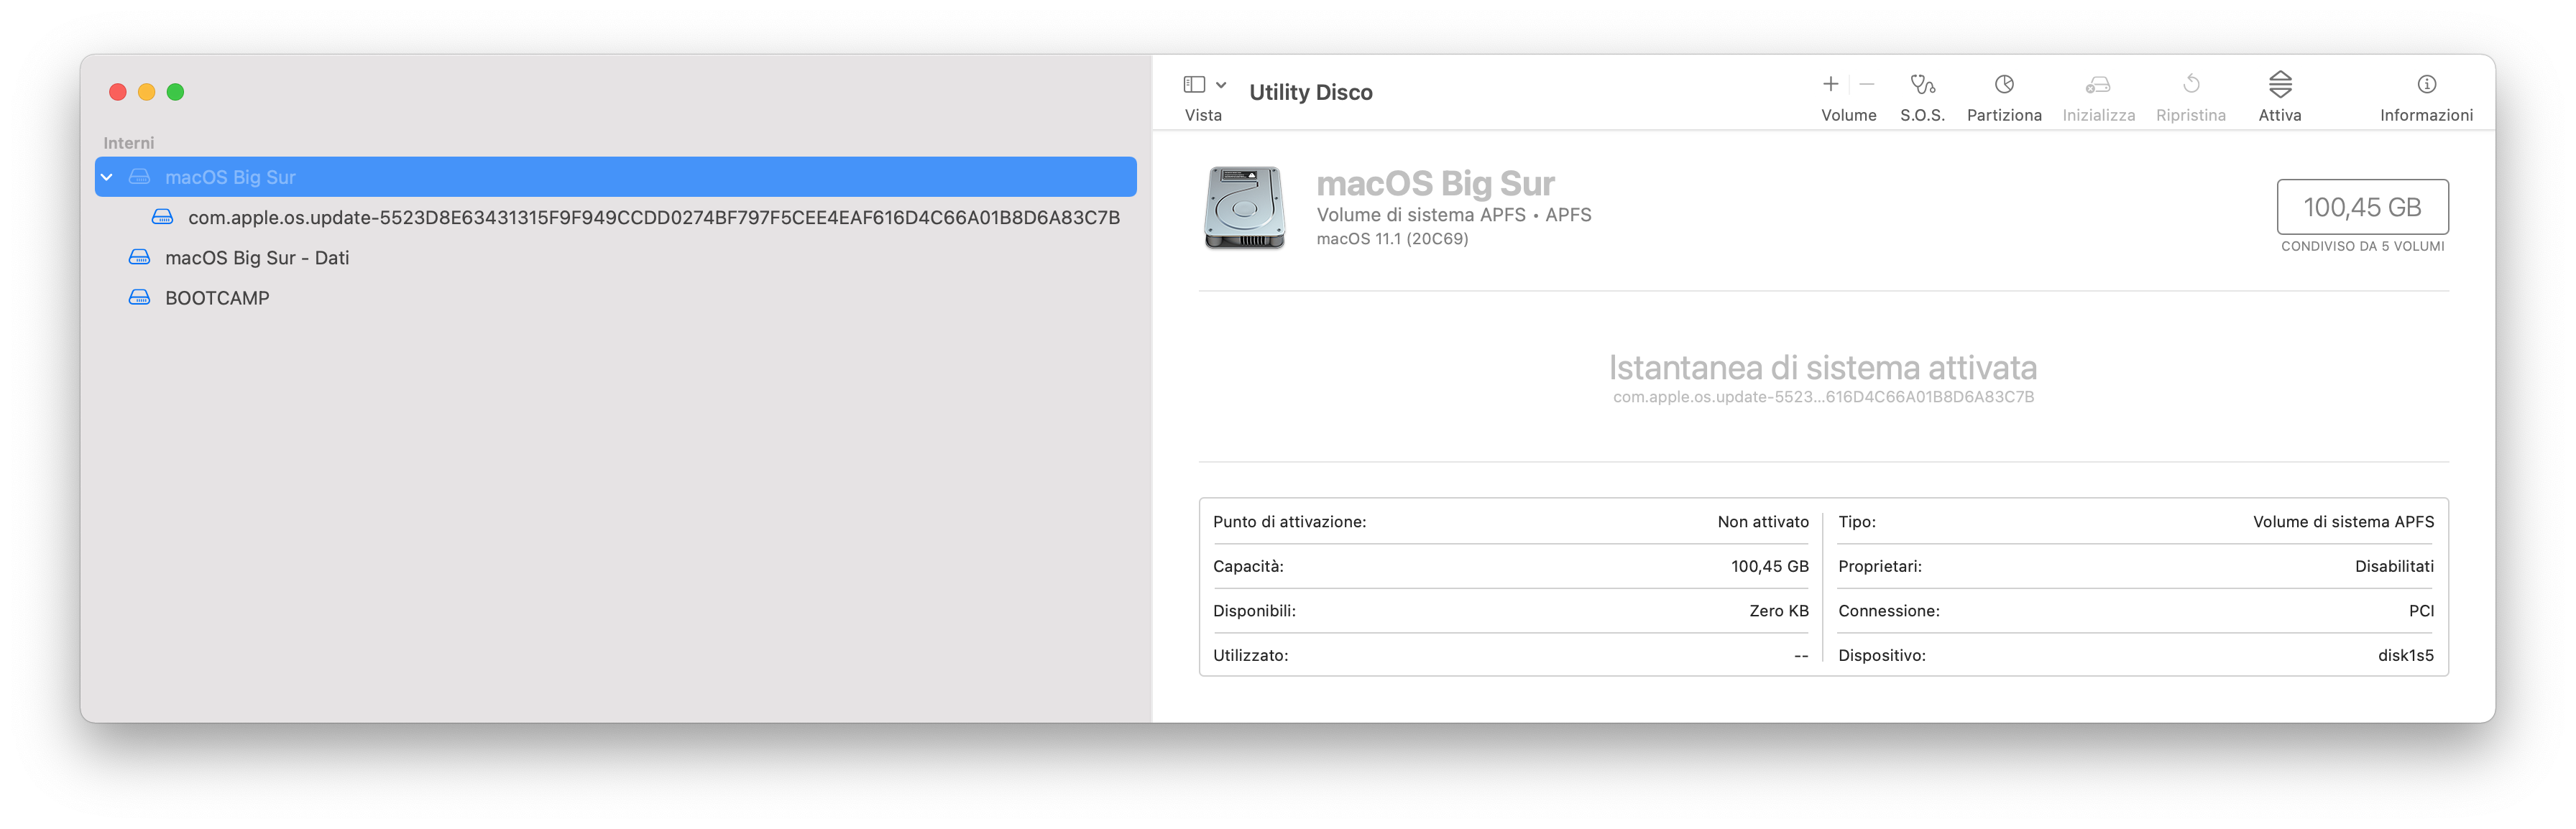This screenshot has height=829, width=2576.
Task: Open the Vista view dropdown chevron
Action: tap(1220, 84)
